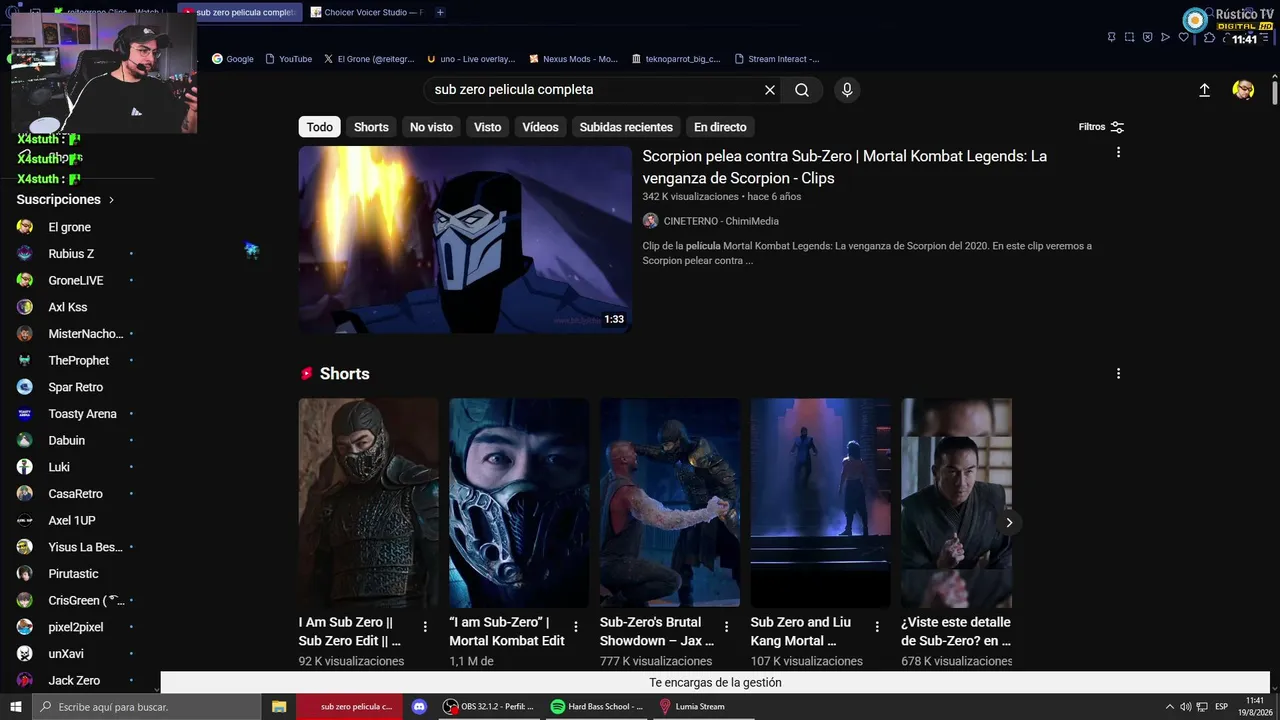Select the Todo filter chip
Screen dimensions: 1280x720
click(320, 127)
